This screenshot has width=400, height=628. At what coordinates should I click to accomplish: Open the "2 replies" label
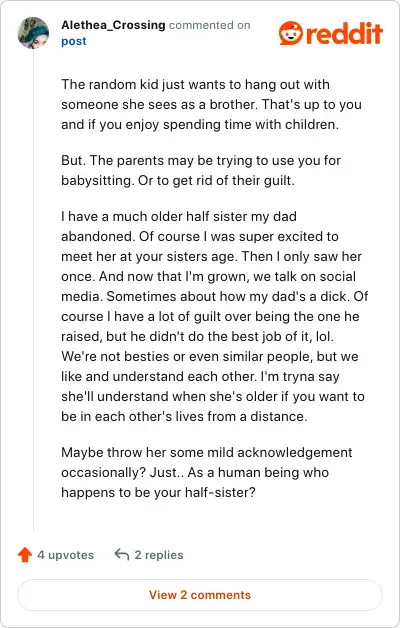coord(159,555)
